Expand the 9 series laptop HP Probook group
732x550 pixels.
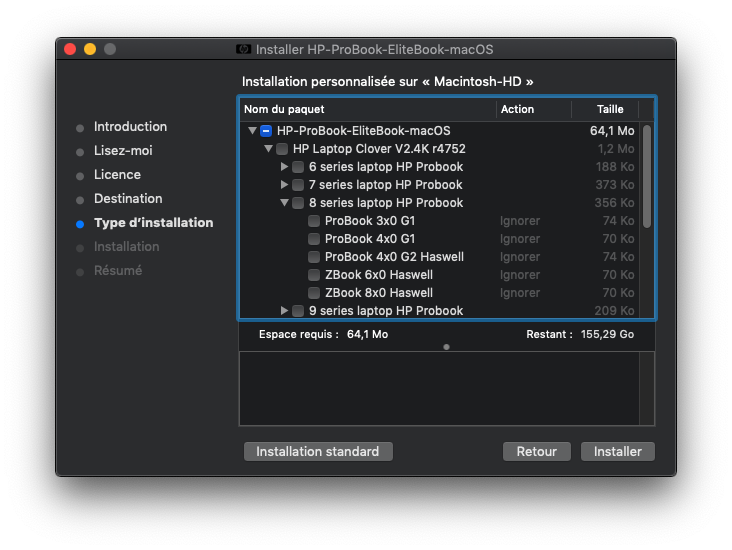[284, 310]
